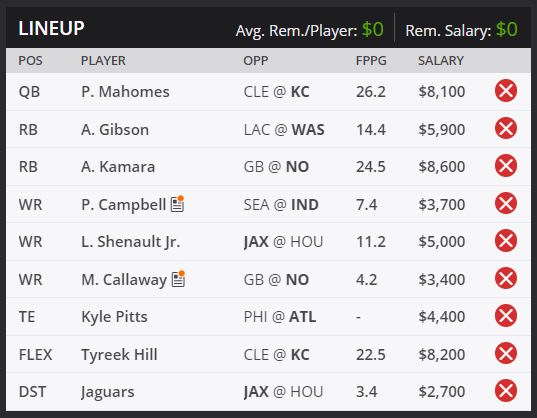The image size is (537, 418).
Task: Click the FPPG column header
Action: [371, 61]
